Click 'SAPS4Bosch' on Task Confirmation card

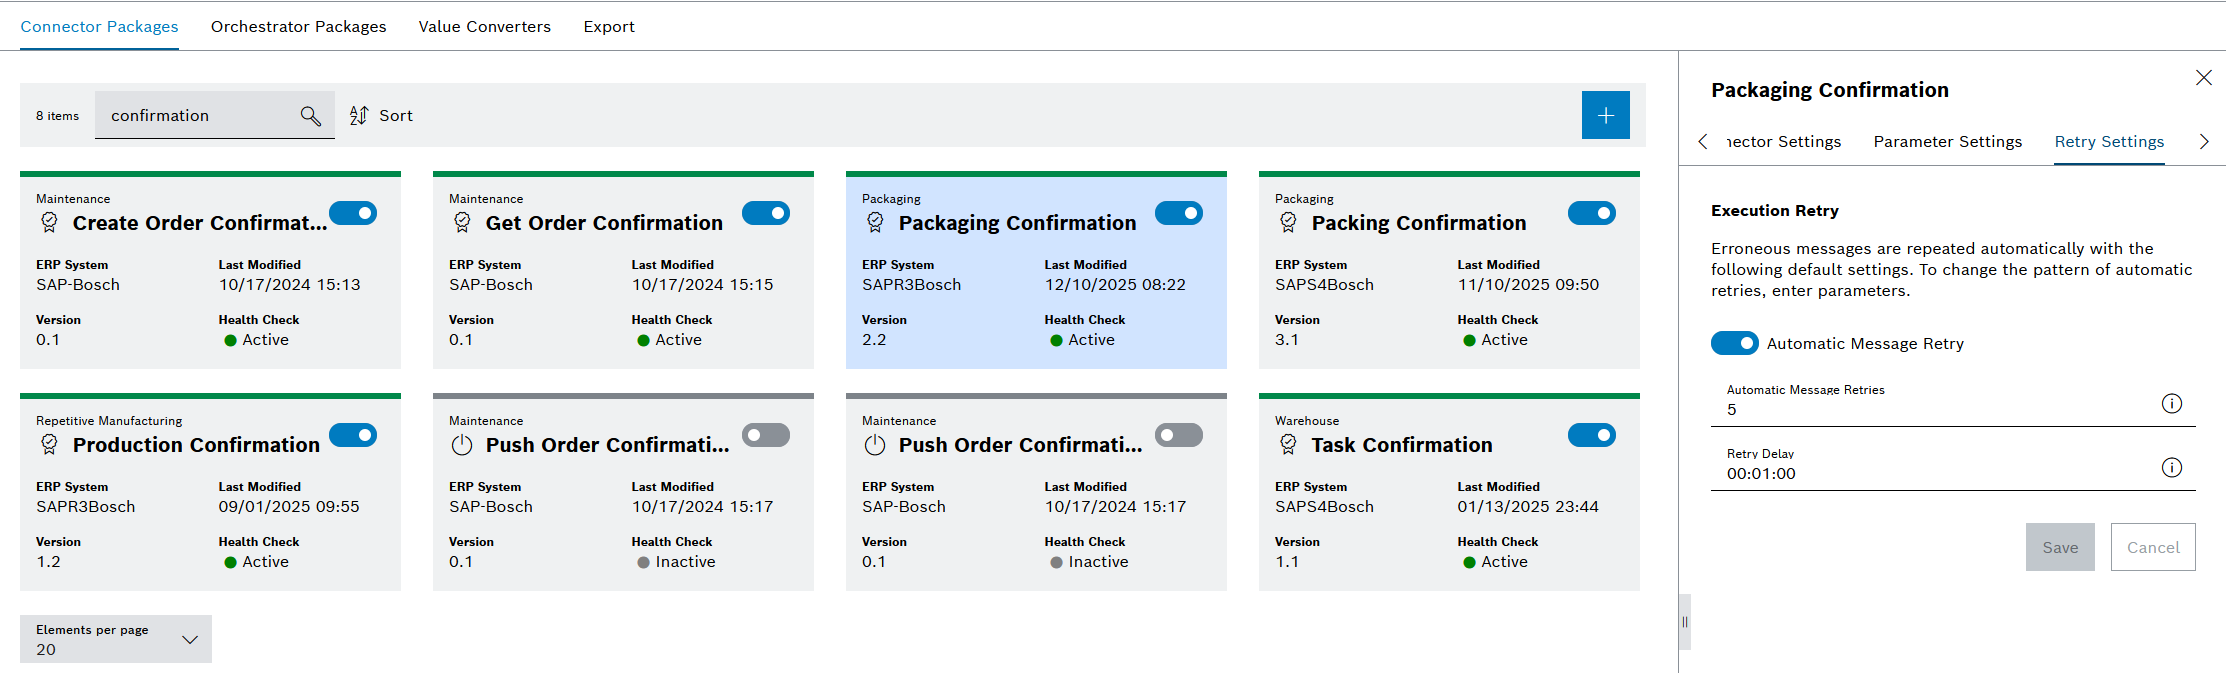[1324, 507]
